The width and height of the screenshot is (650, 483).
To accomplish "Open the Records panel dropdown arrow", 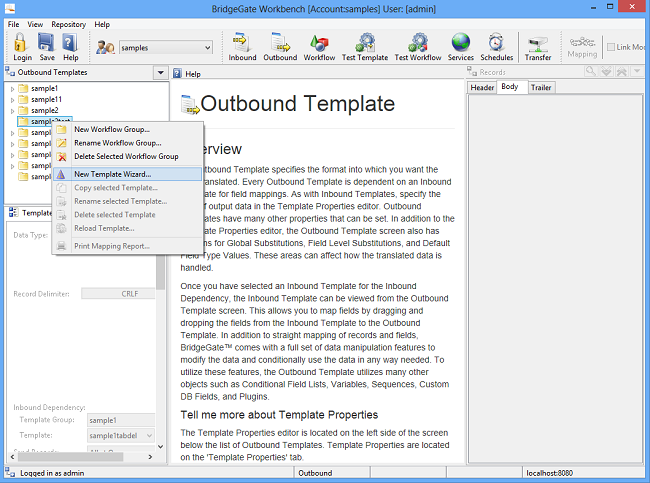I will [637, 72].
